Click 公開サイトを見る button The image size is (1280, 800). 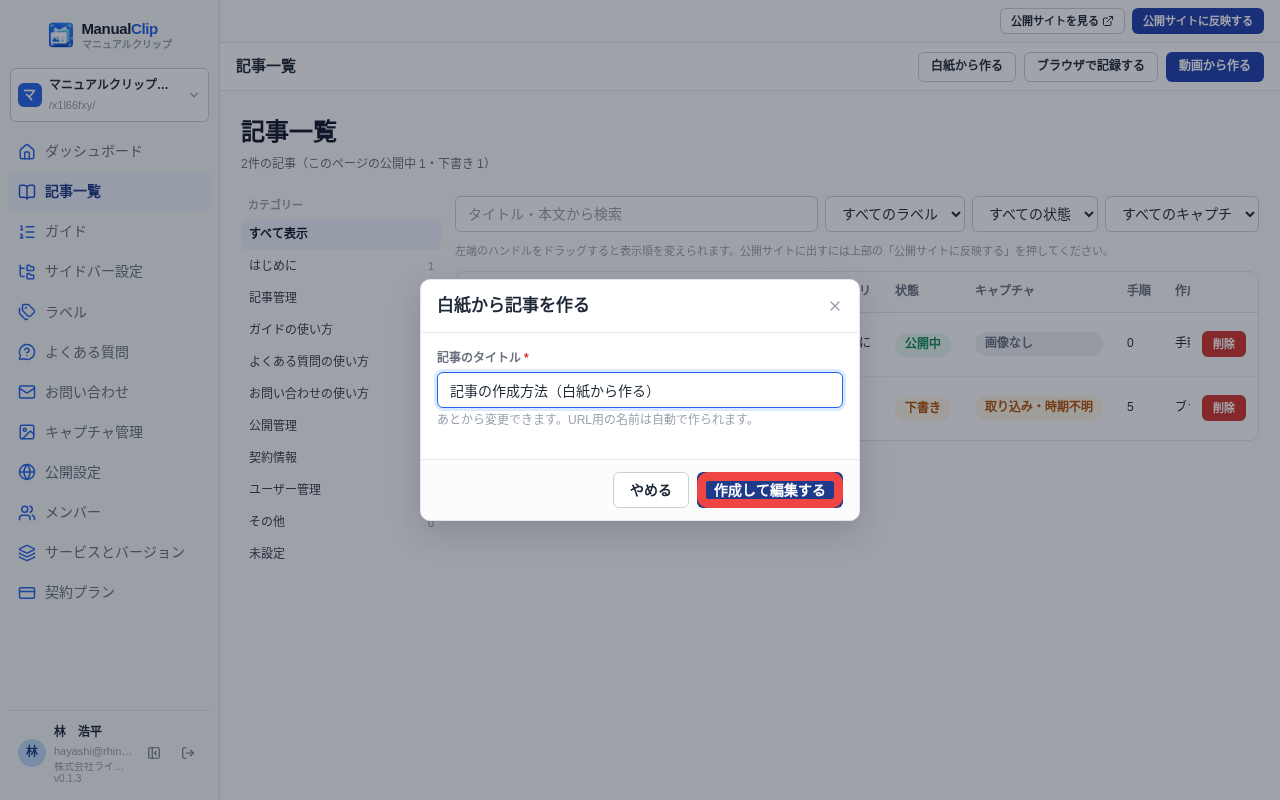pos(1062,21)
